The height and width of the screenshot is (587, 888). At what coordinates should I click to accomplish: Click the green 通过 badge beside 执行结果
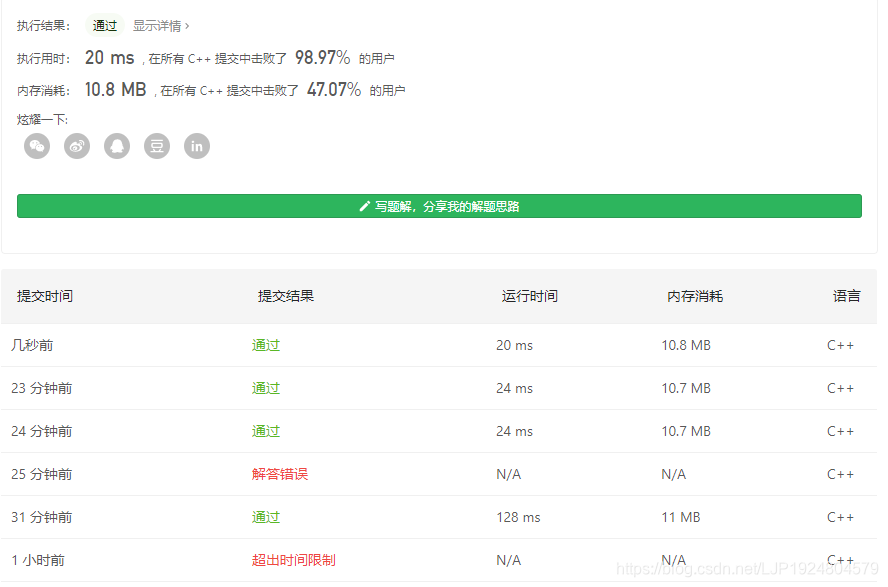104,25
